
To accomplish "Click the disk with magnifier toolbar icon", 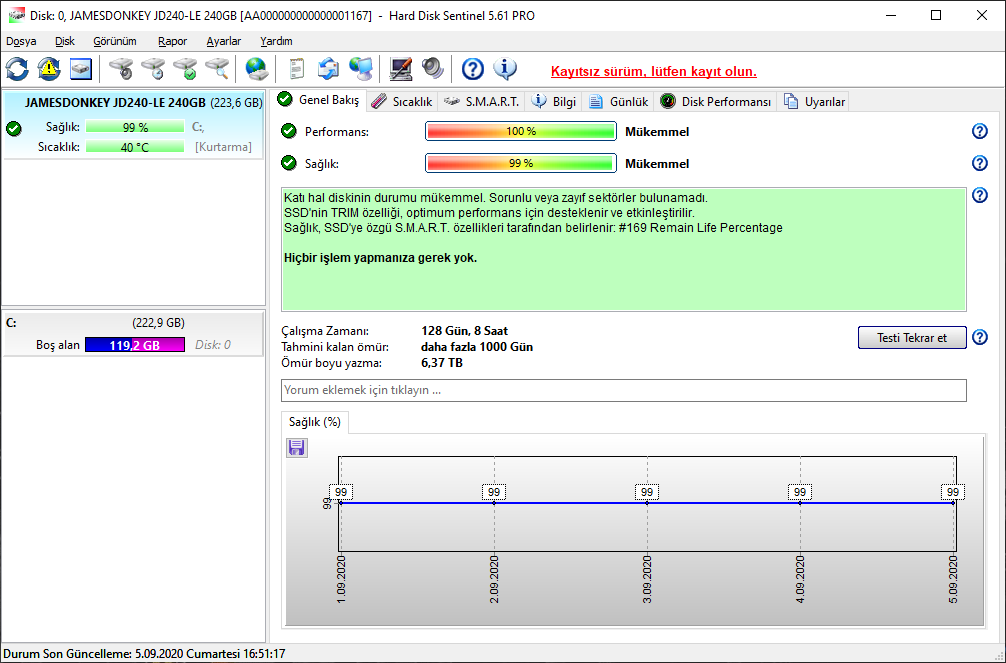I will [217, 69].
